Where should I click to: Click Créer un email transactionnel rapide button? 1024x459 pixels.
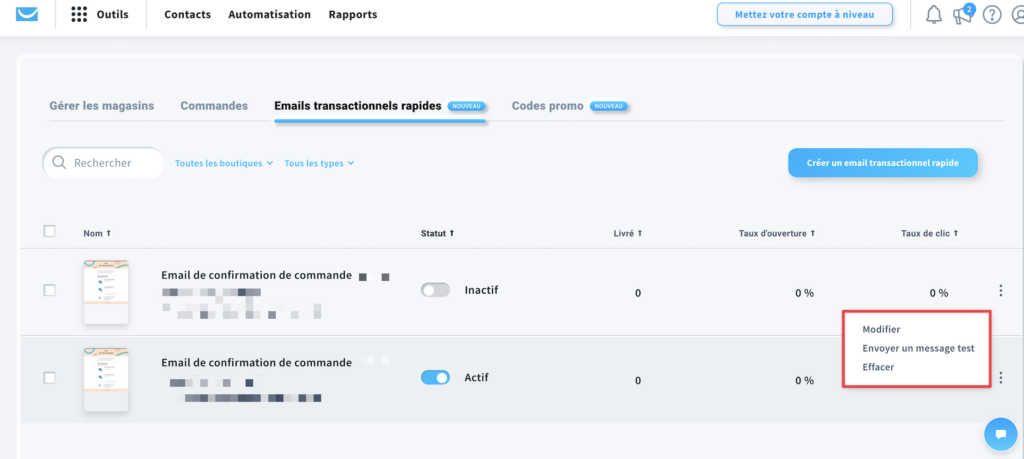coord(883,163)
